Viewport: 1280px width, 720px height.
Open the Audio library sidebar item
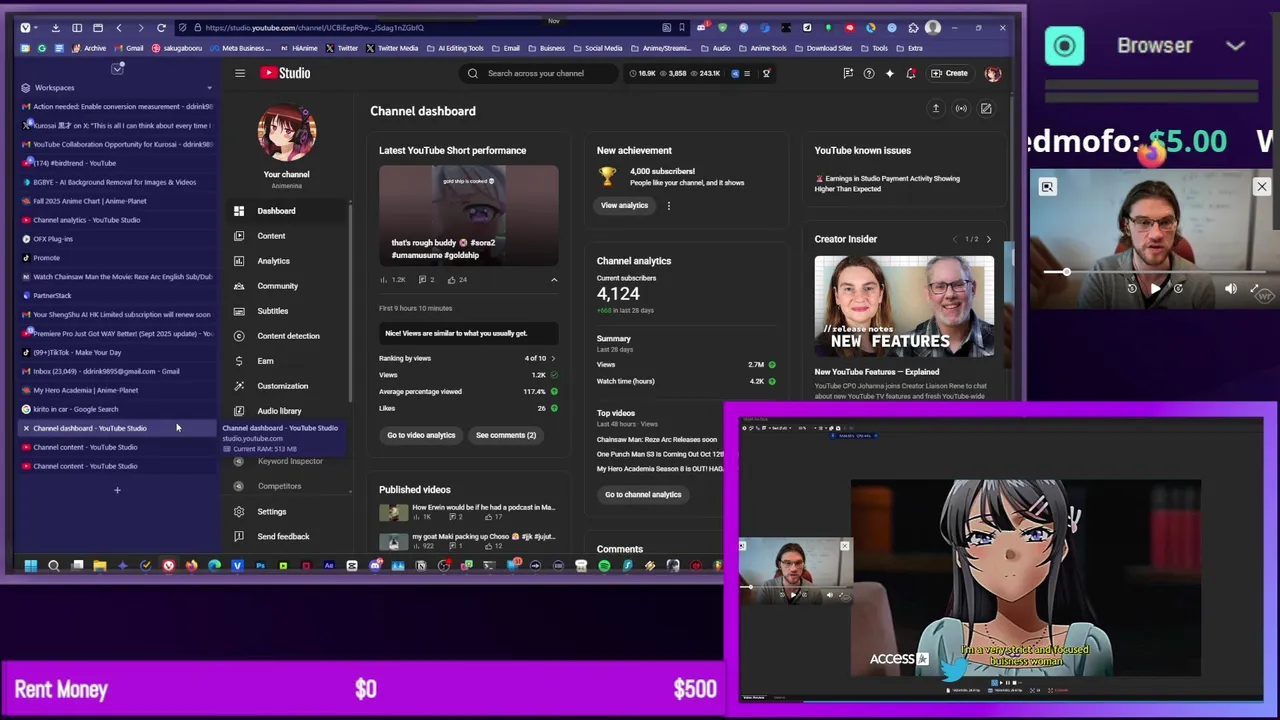(288, 411)
